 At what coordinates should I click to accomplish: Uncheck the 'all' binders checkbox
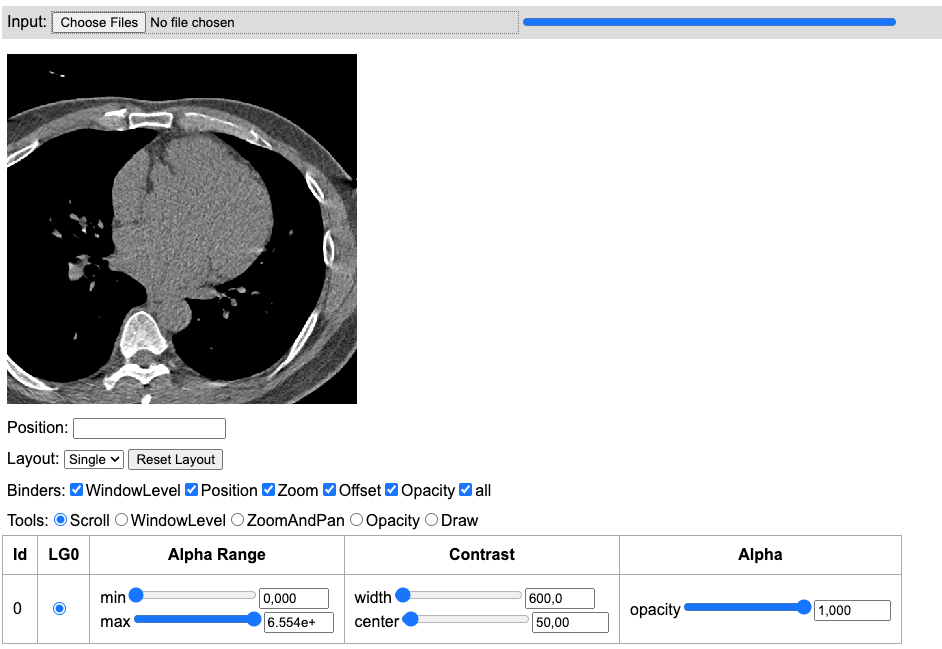(466, 490)
